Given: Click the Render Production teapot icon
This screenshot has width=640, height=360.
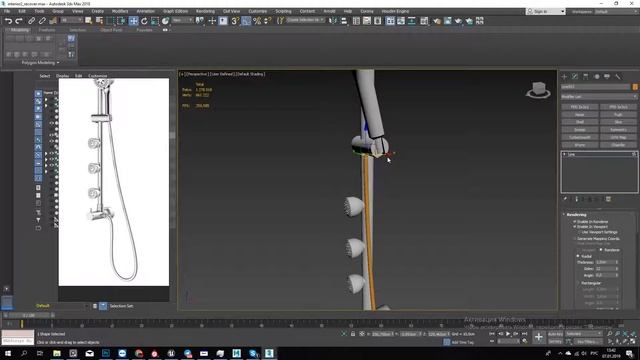Looking at the screenshot, I should pos(458,21).
